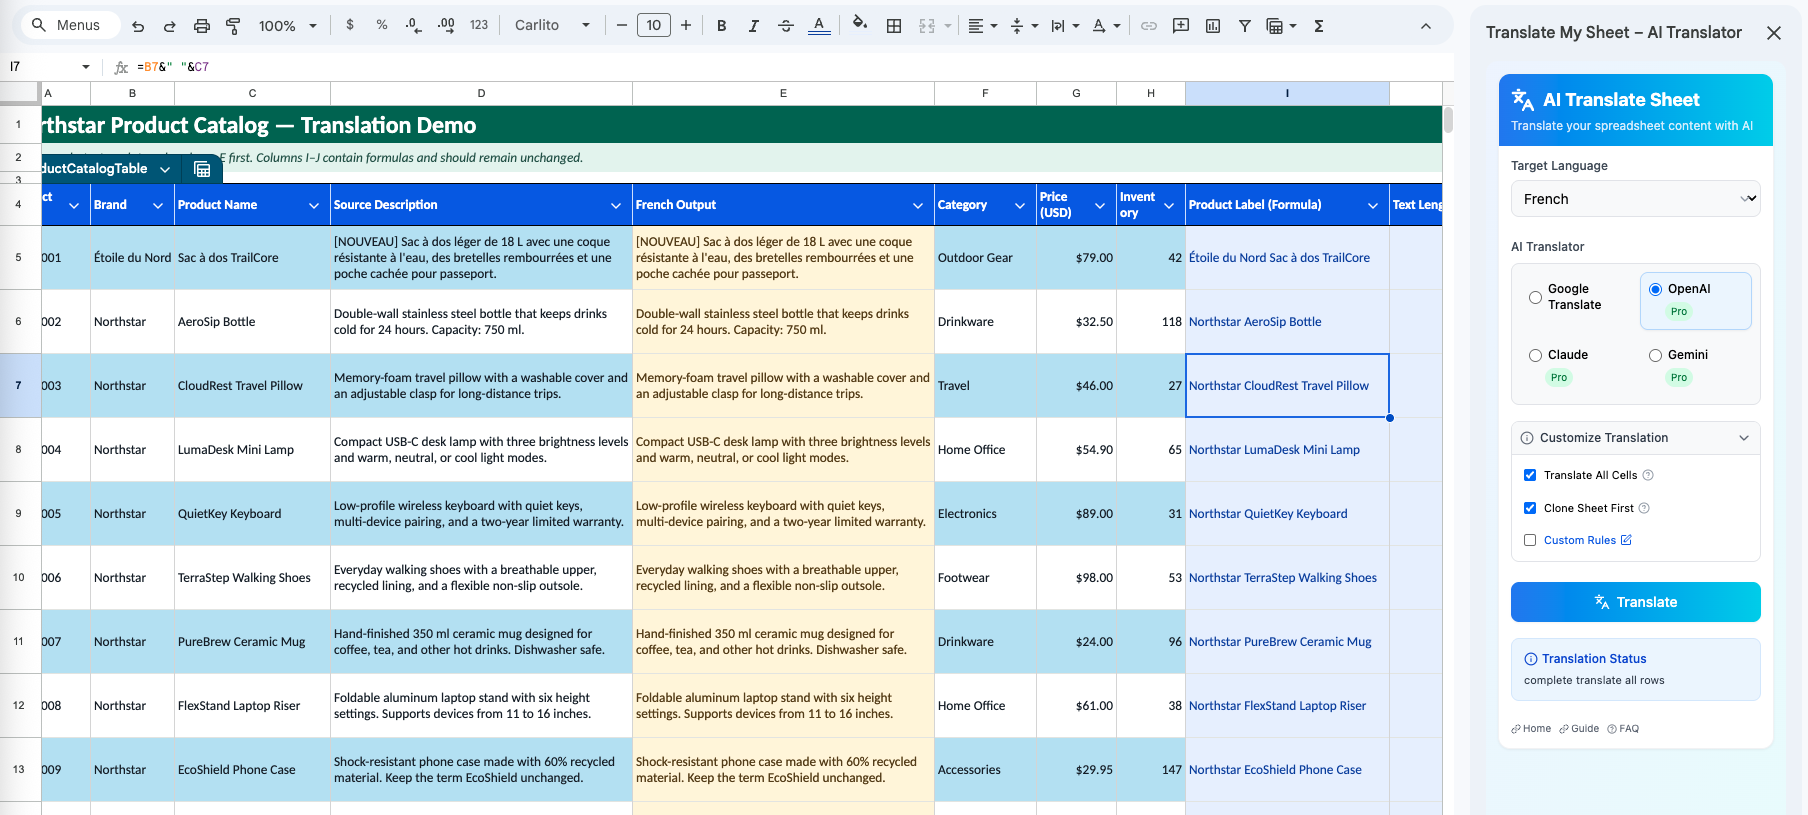Select the Gemini translator radio button
Viewport: 1808px width, 815px height.
(1655, 355)
